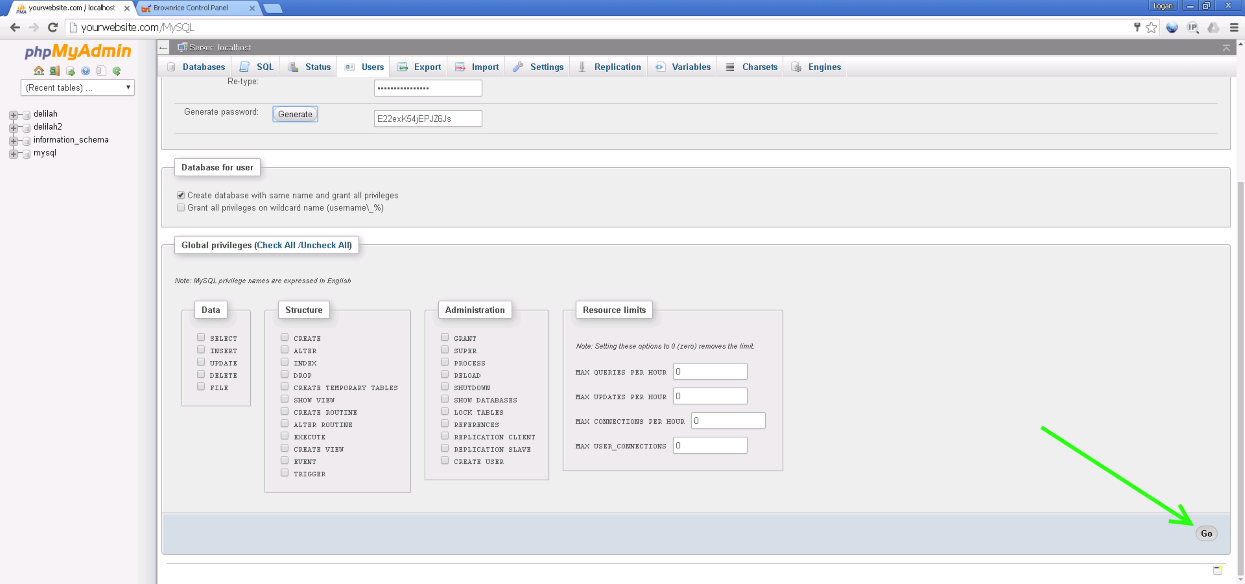Expand the information_schema tree node
This screenshot has width=1245, height=584.
coord(13,140)
